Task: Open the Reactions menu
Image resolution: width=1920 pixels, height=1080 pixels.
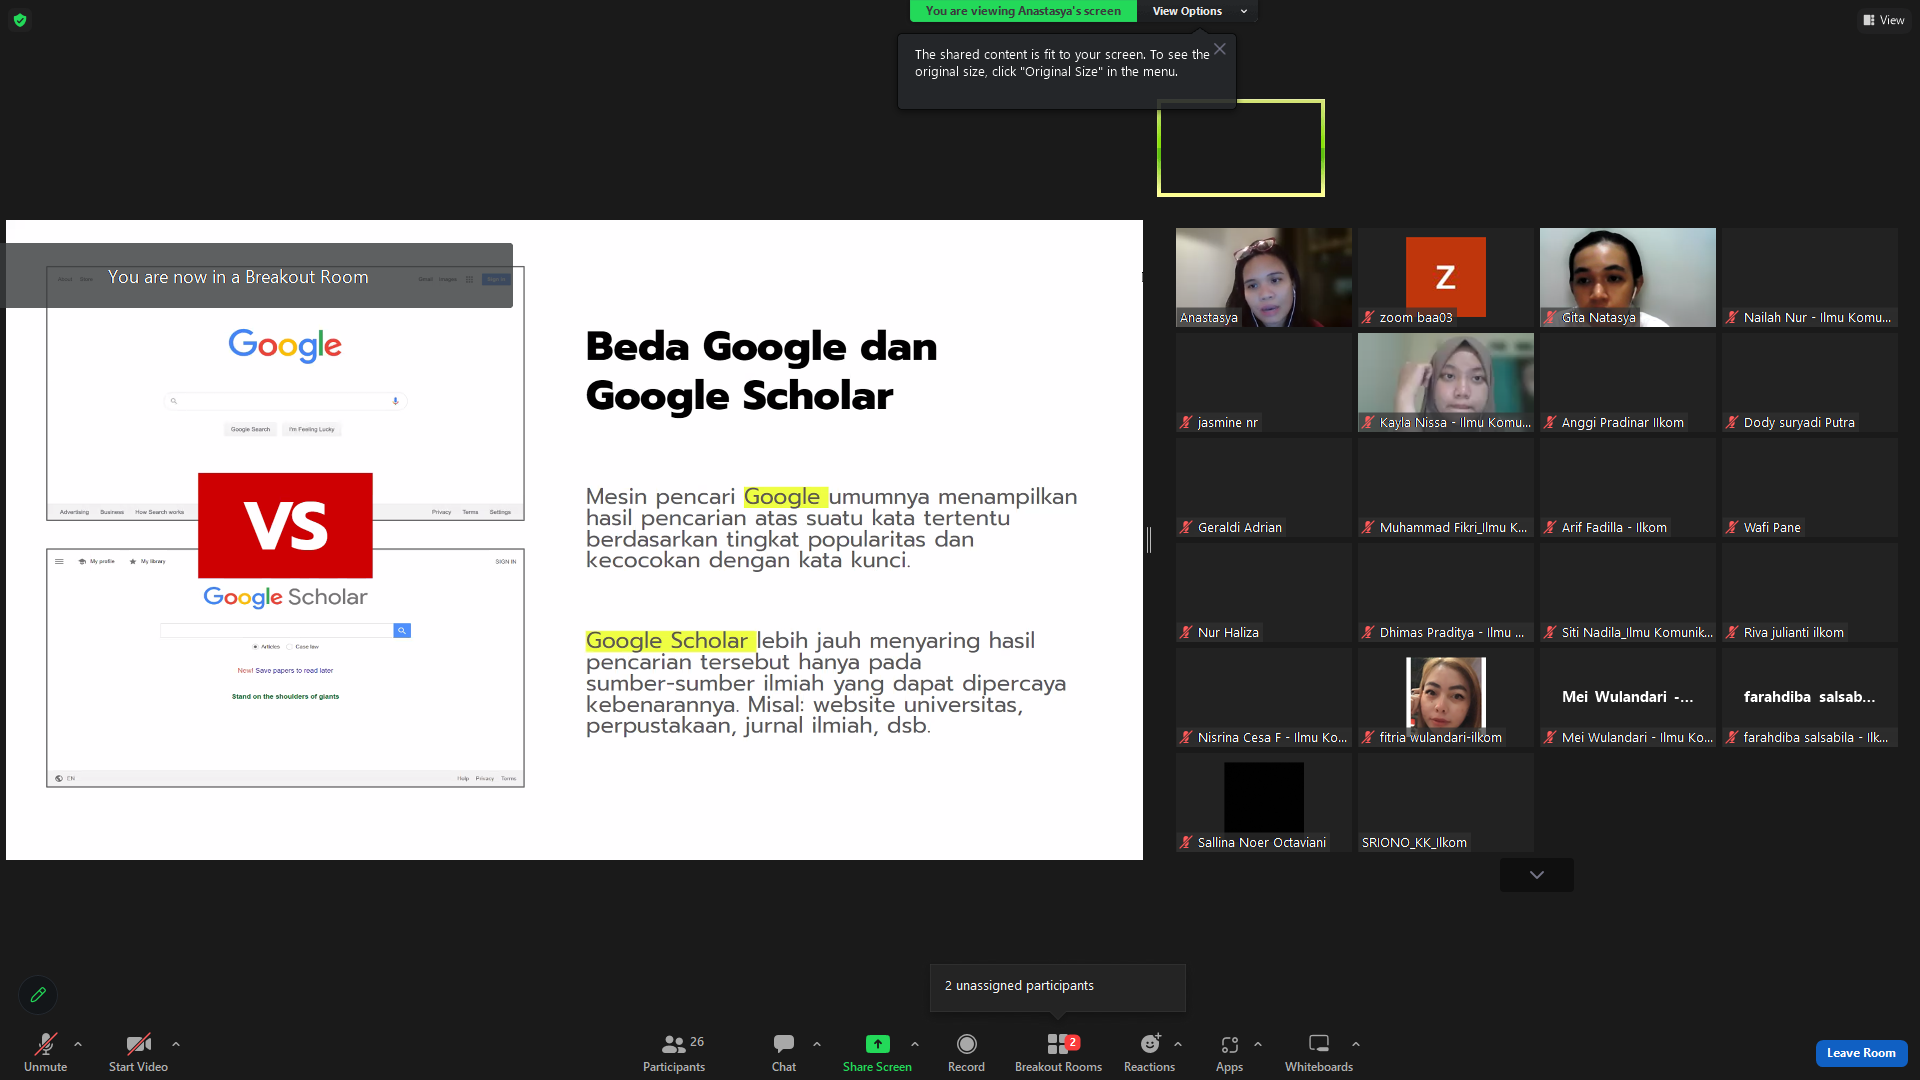Action: (x=1150, y=1053)
